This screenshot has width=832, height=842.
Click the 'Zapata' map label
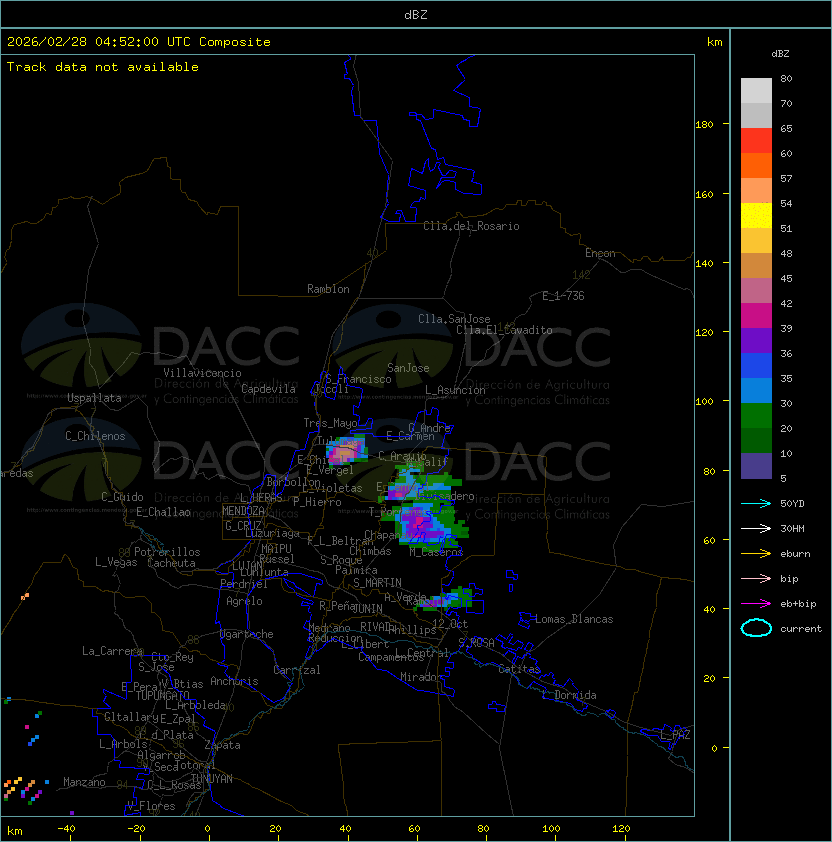click(222, 745)
